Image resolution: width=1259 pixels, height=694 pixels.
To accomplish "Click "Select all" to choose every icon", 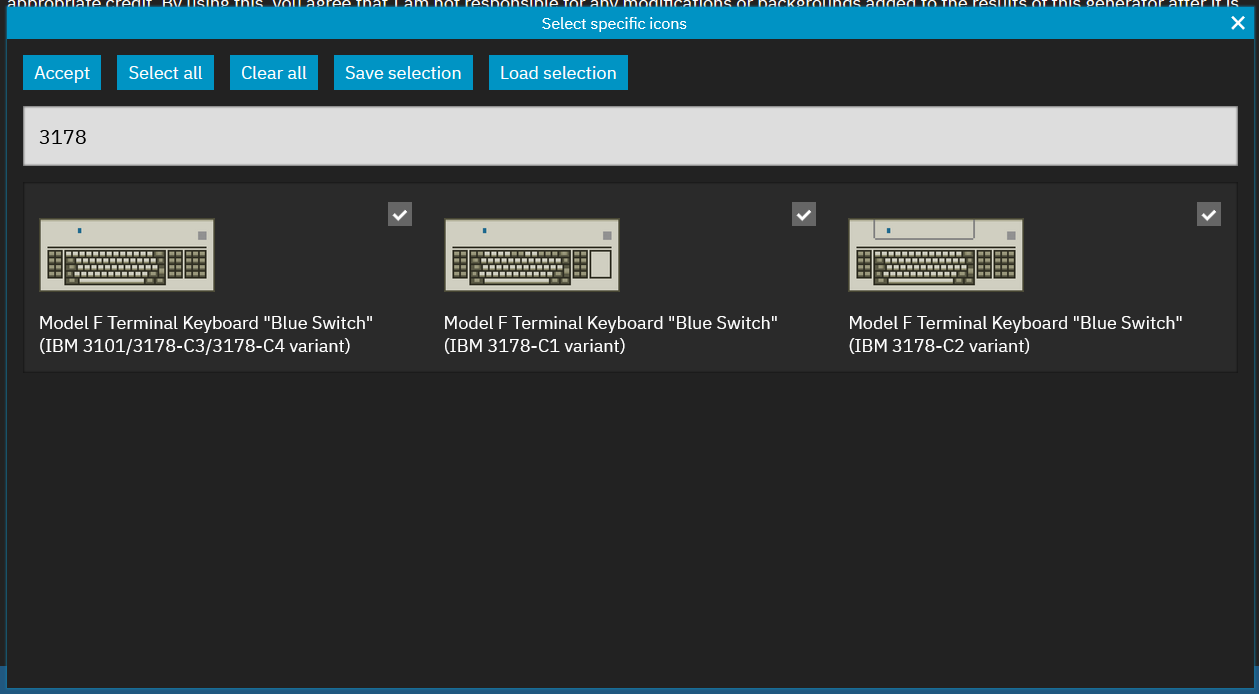I will (165, 72).
